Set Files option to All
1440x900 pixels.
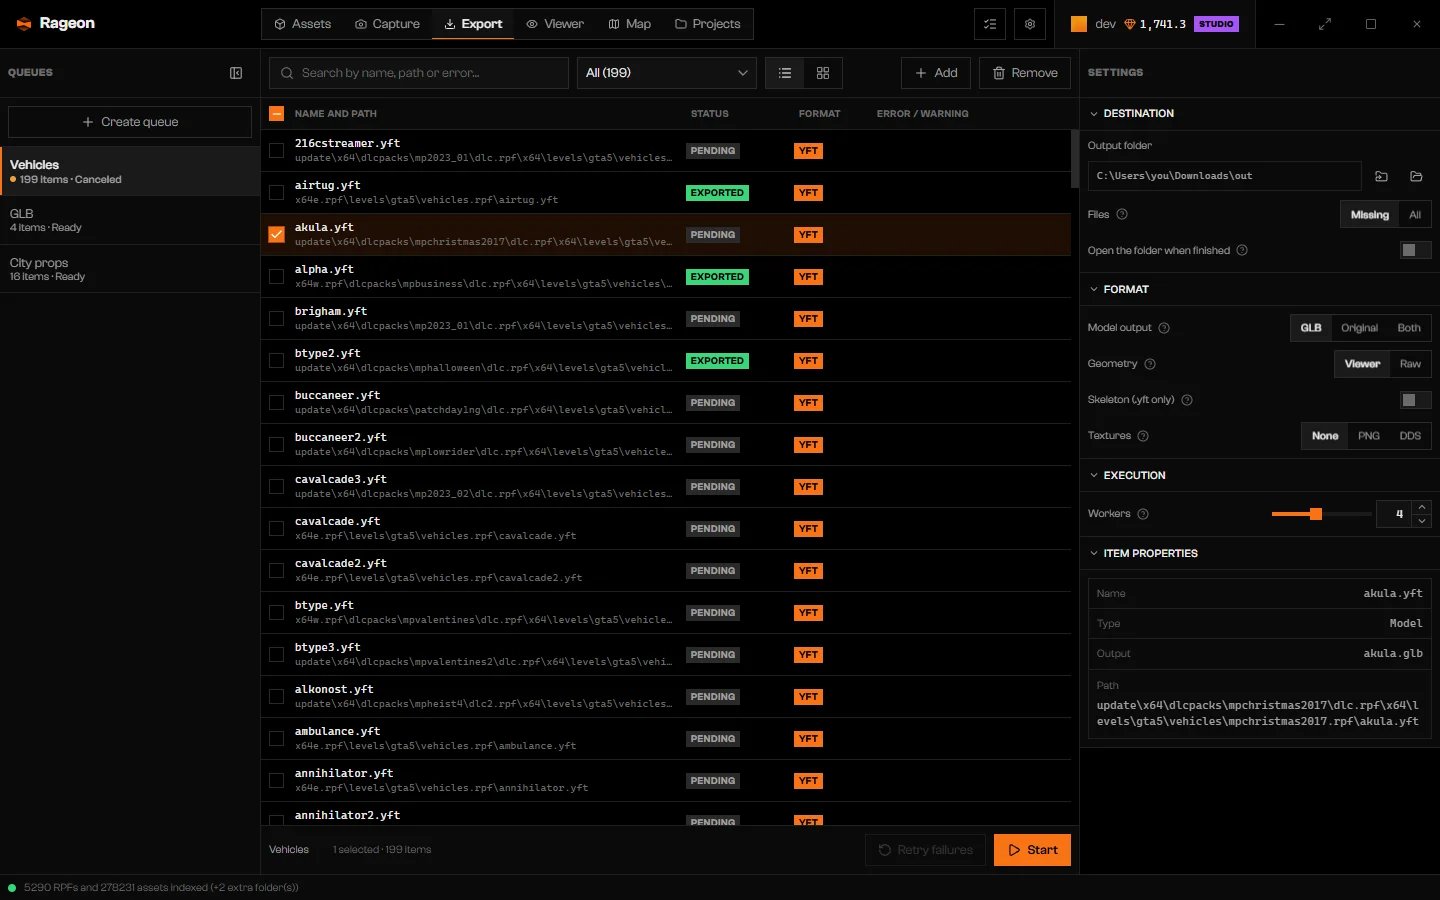tap(1415, 215)
